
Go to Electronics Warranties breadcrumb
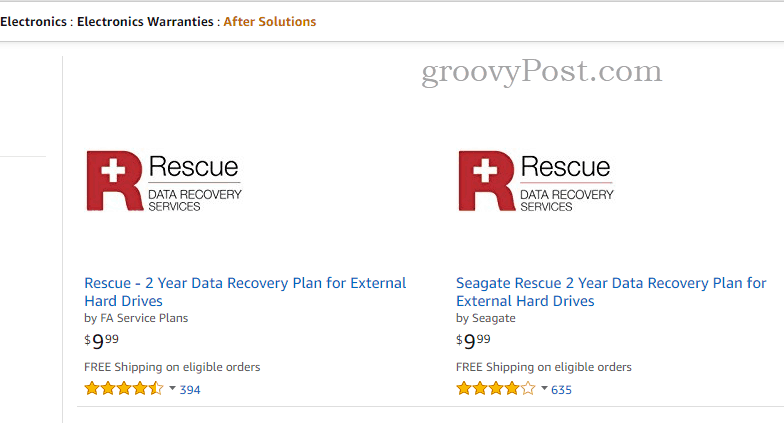pyautogui.click(x=145, y=22)
